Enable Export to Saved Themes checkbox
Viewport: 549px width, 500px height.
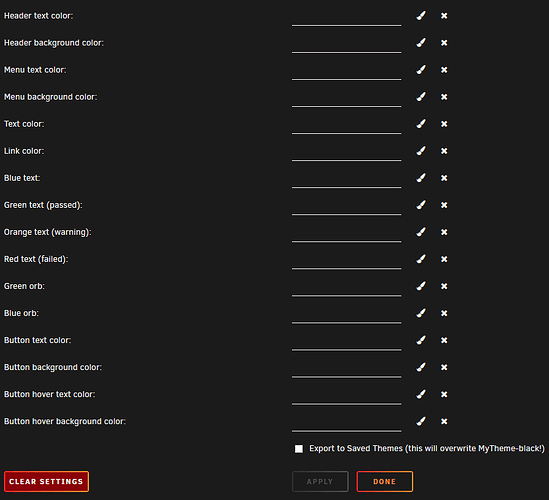(x=299, y=449)
